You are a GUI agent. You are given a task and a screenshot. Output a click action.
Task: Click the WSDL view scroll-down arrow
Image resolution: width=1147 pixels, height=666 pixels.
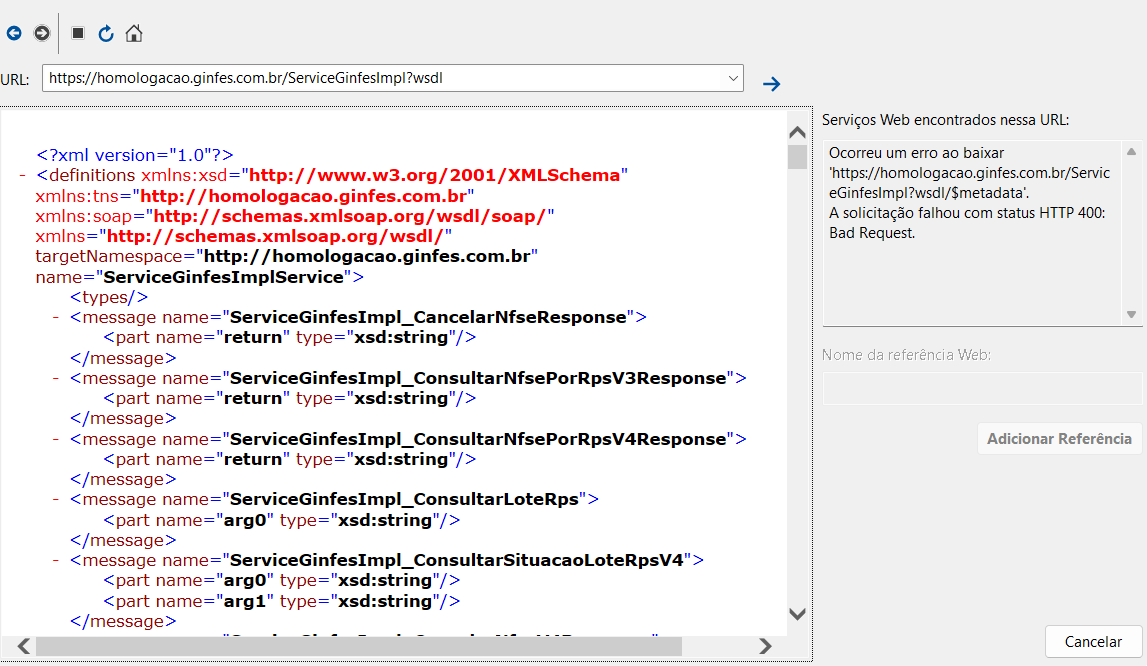click(797, 614)
